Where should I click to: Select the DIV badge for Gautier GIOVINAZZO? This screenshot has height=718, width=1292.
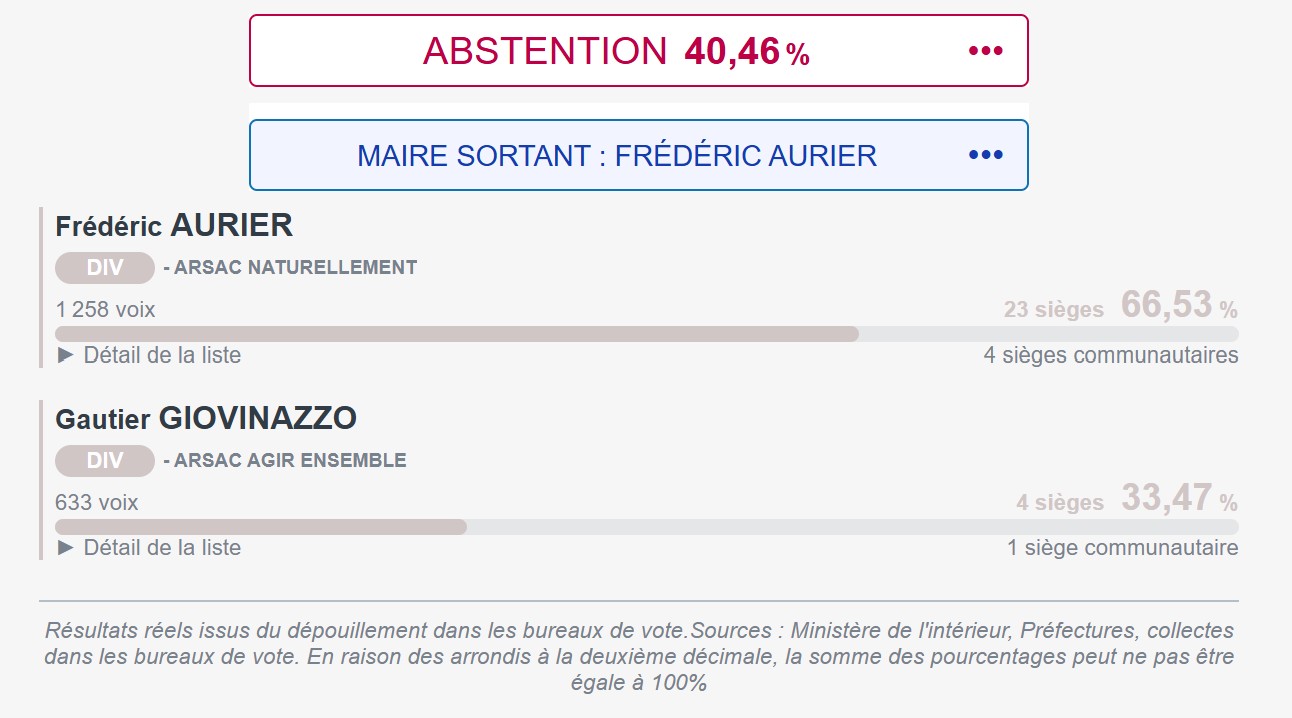[x=104, y=460]
